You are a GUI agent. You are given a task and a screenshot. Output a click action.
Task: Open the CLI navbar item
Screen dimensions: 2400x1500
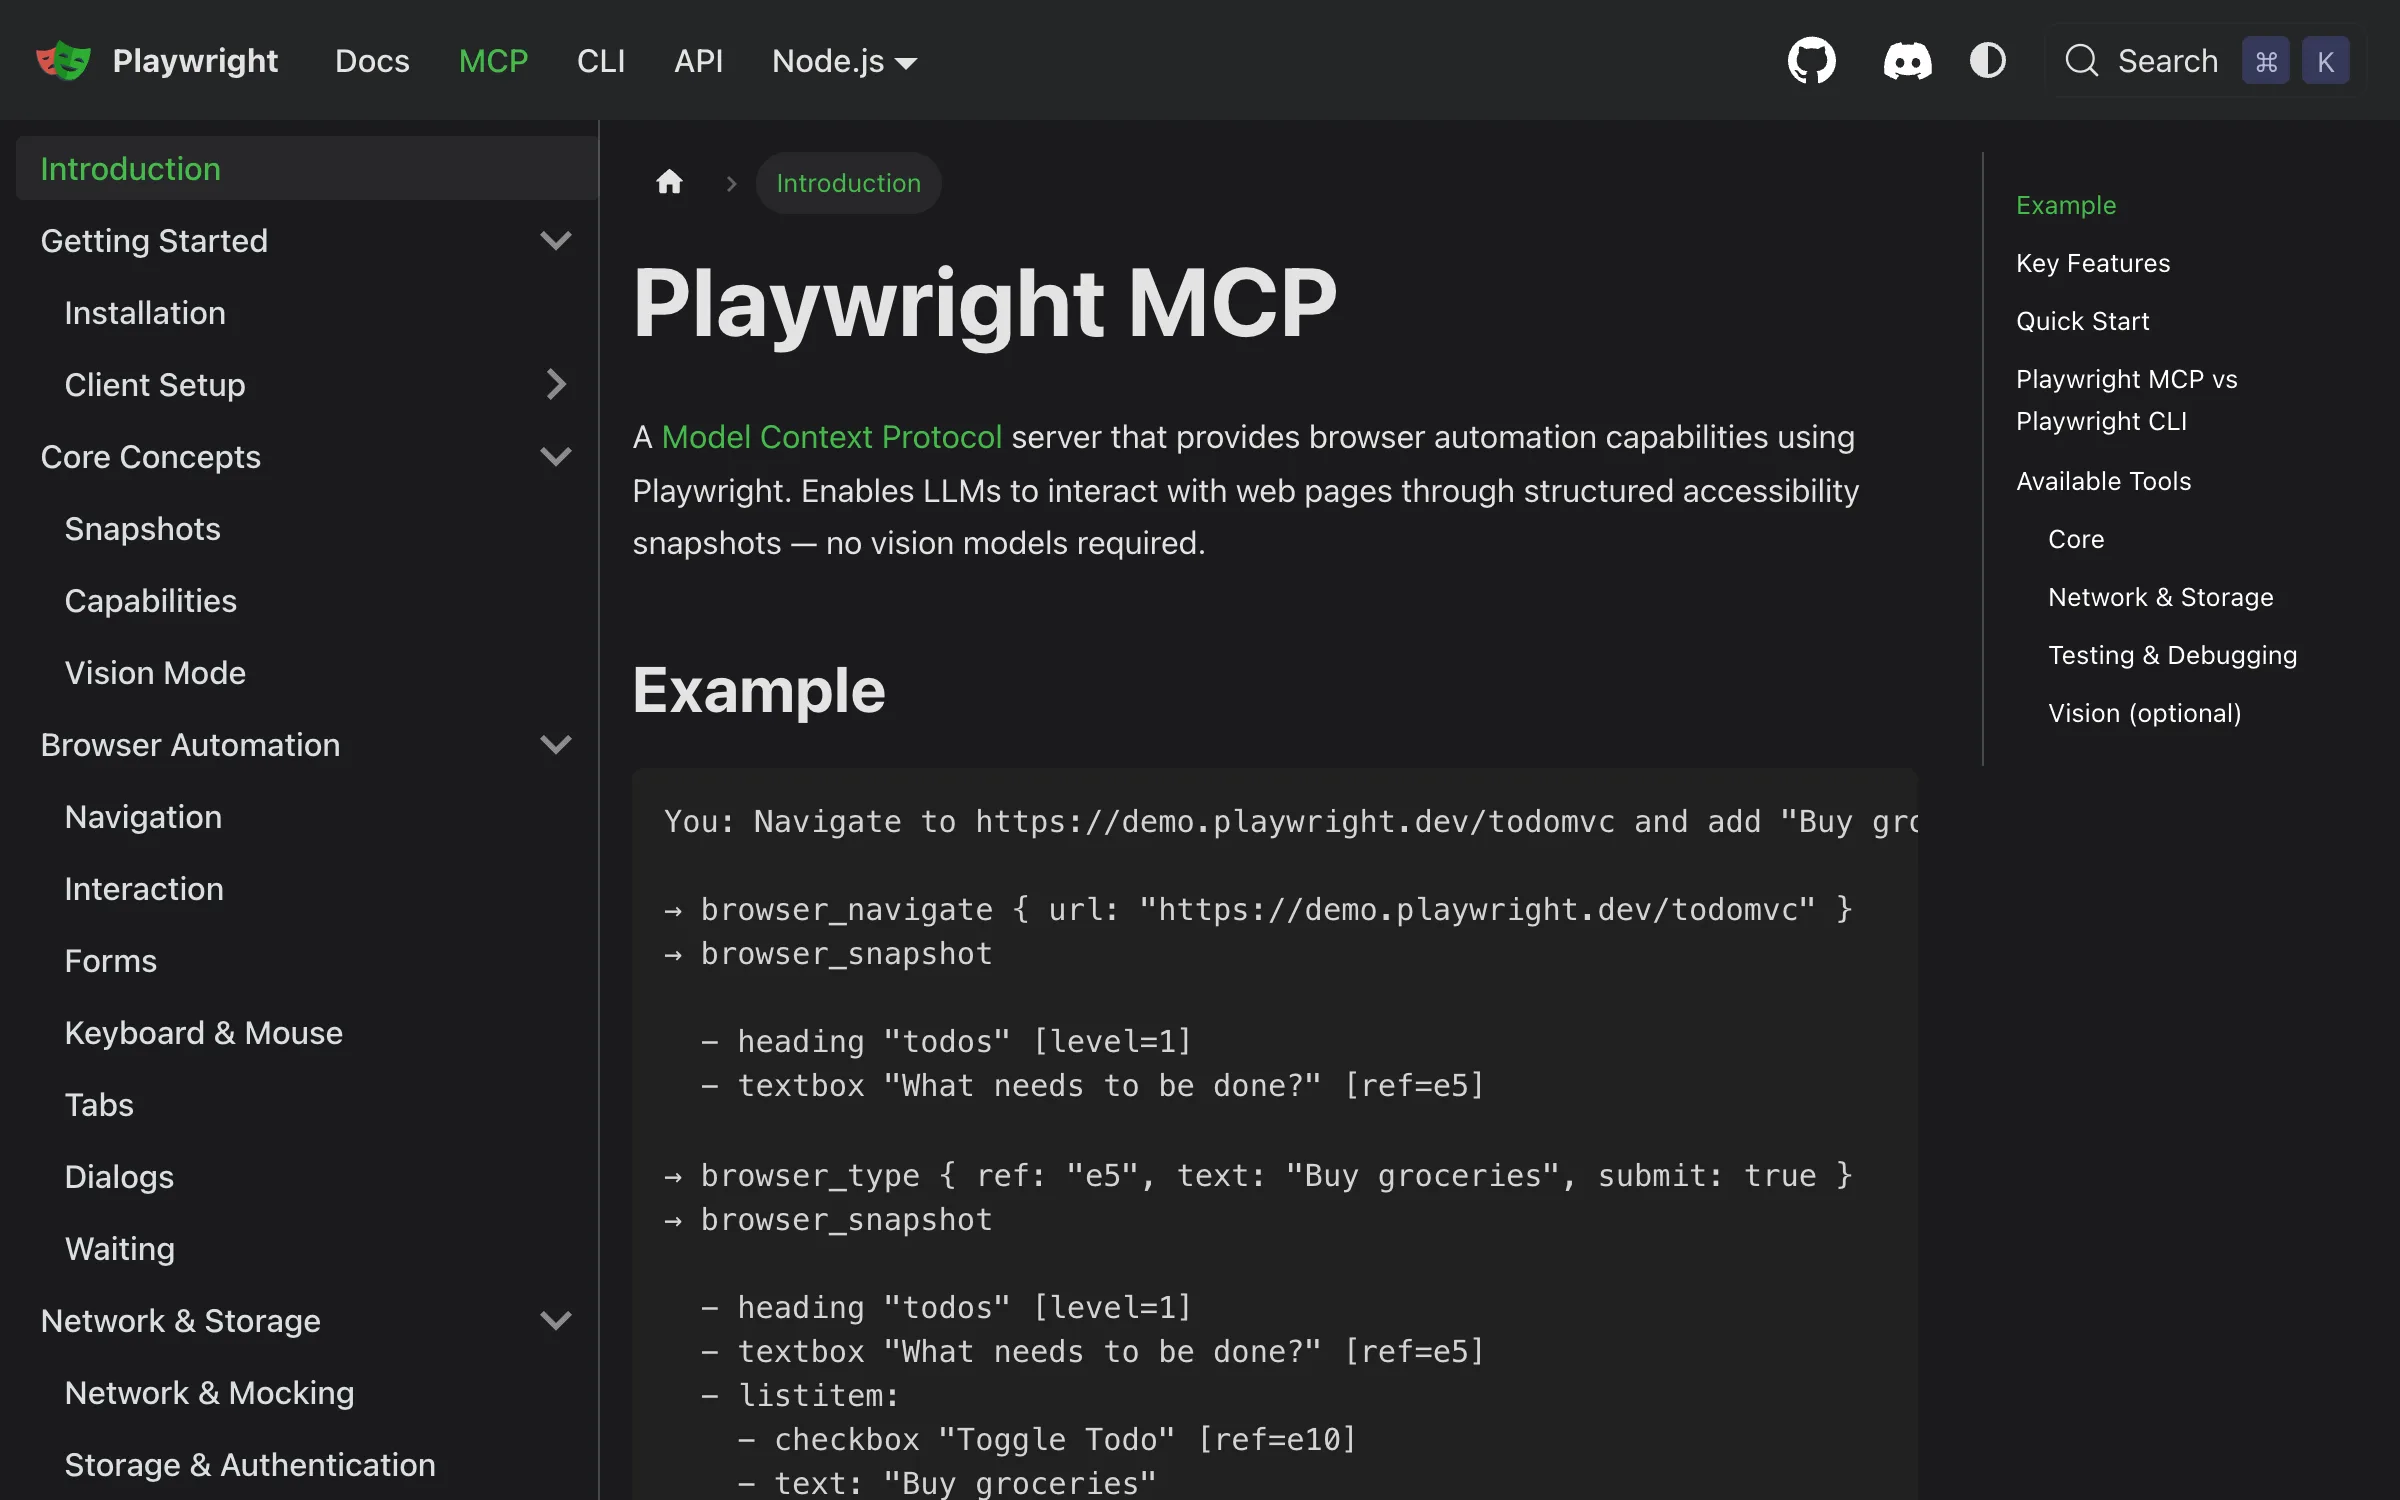[x=601, y=61]
